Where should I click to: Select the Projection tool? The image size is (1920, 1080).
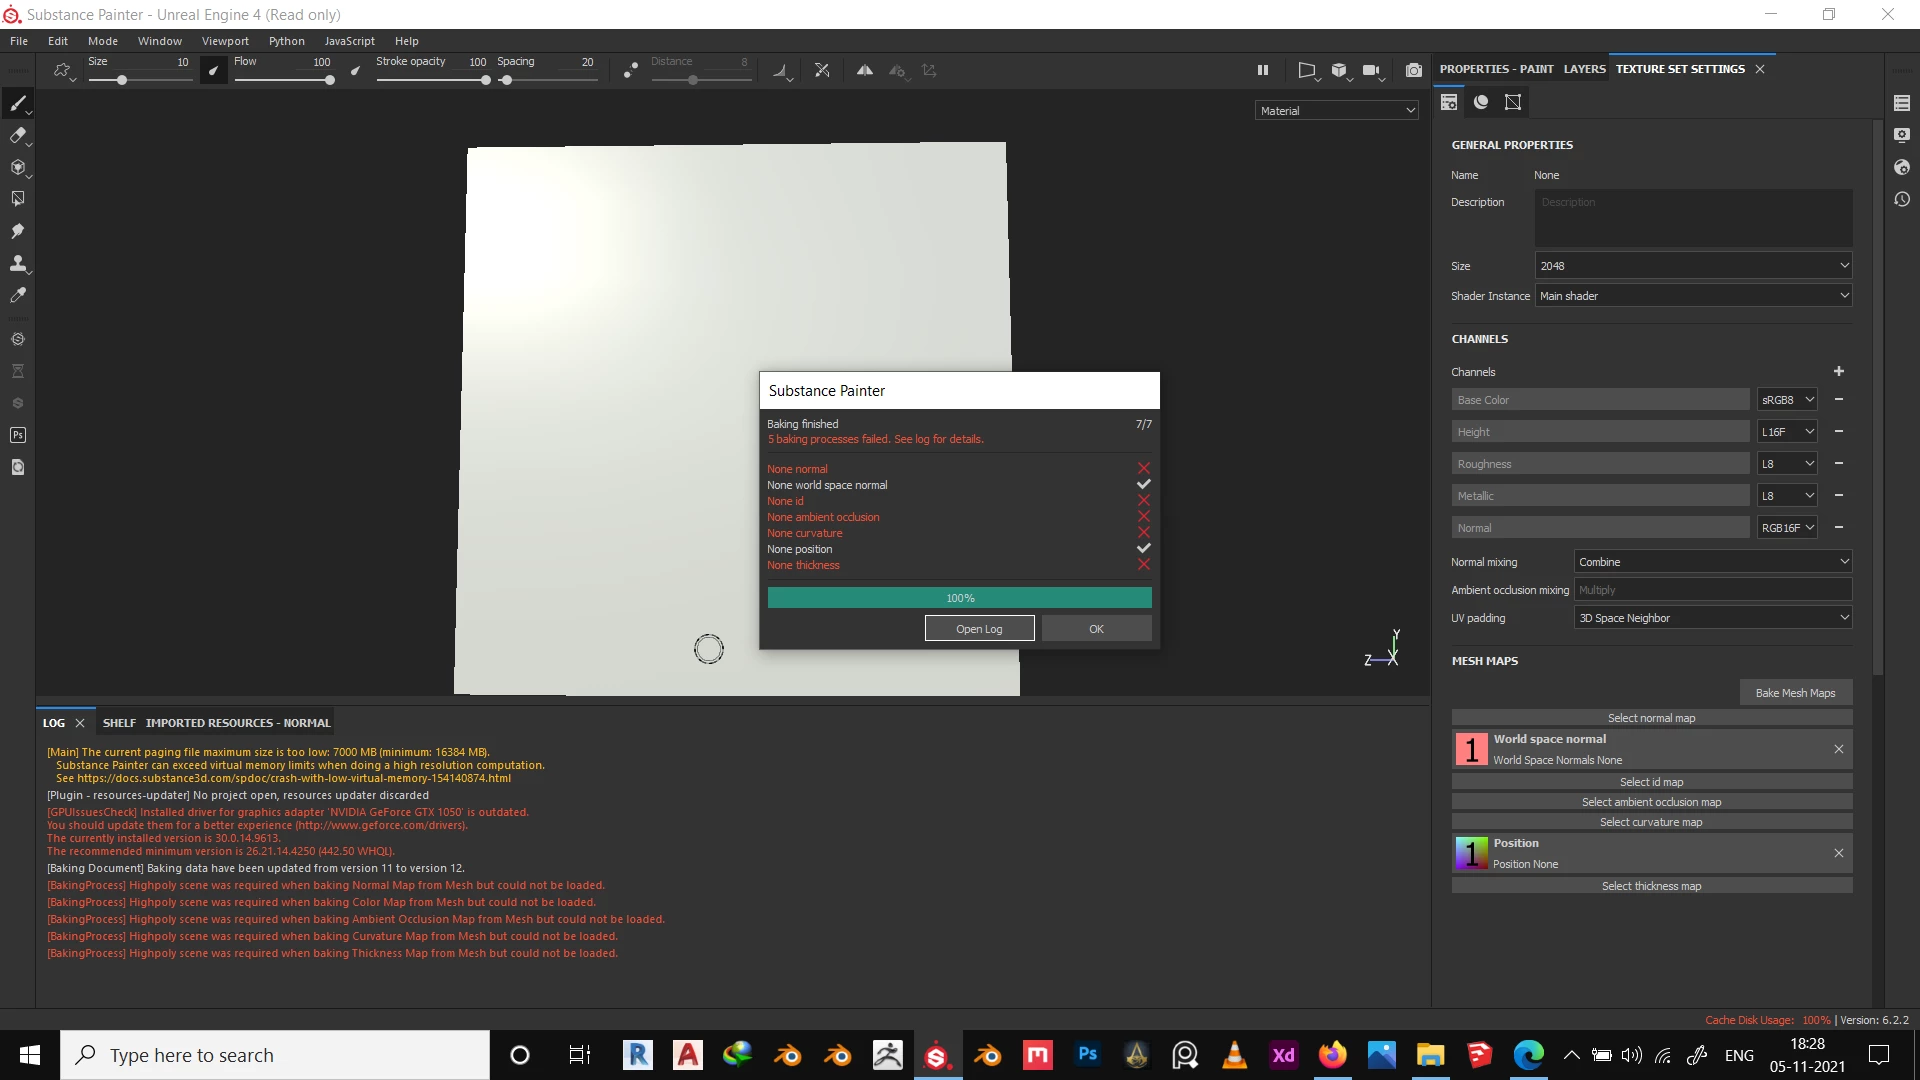click(17, 167)
